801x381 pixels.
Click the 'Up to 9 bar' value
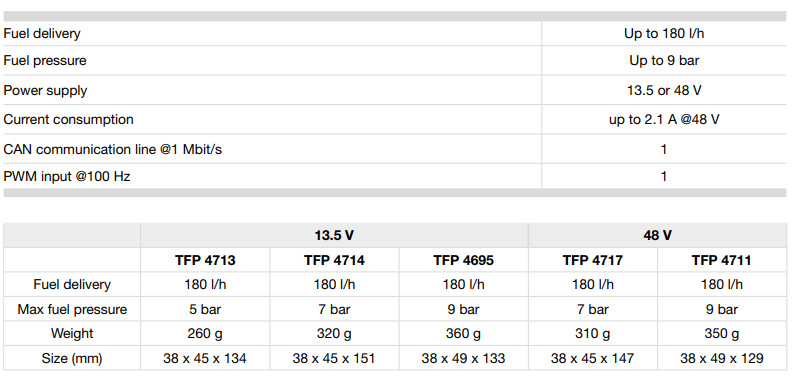tap(664, 60)
